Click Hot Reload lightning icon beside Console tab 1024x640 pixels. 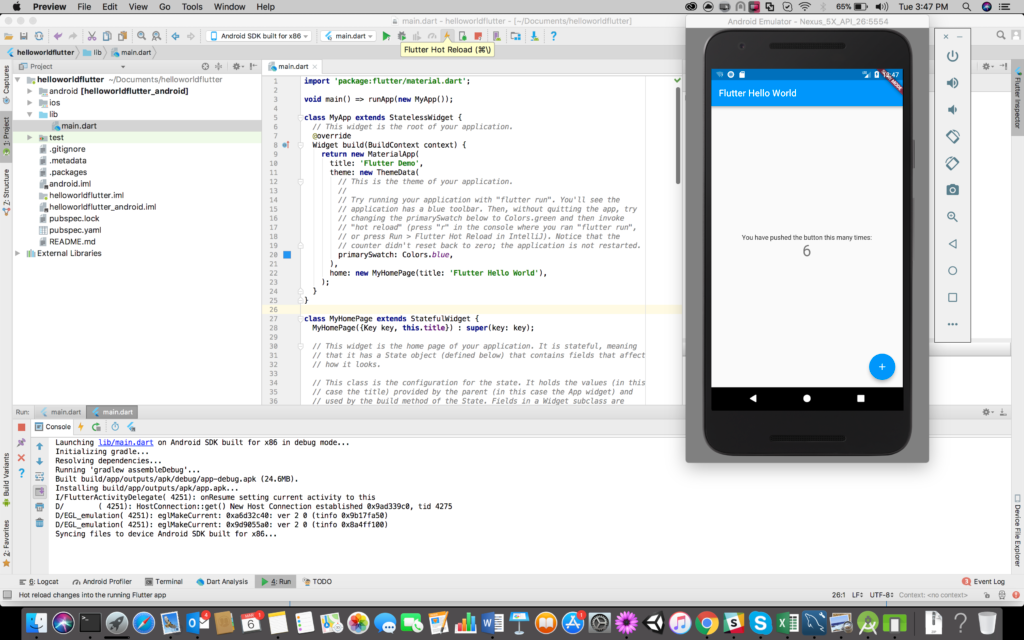click(81, 426)
